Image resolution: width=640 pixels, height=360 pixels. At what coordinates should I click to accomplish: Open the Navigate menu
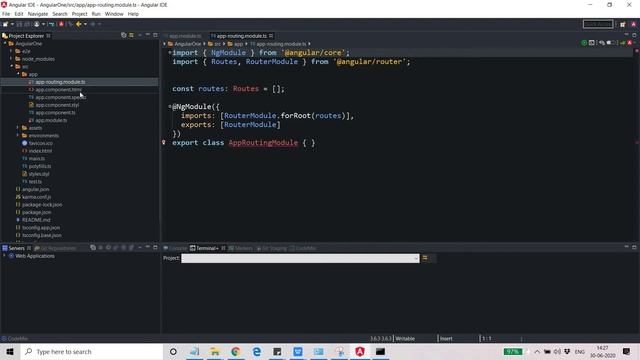38,14
